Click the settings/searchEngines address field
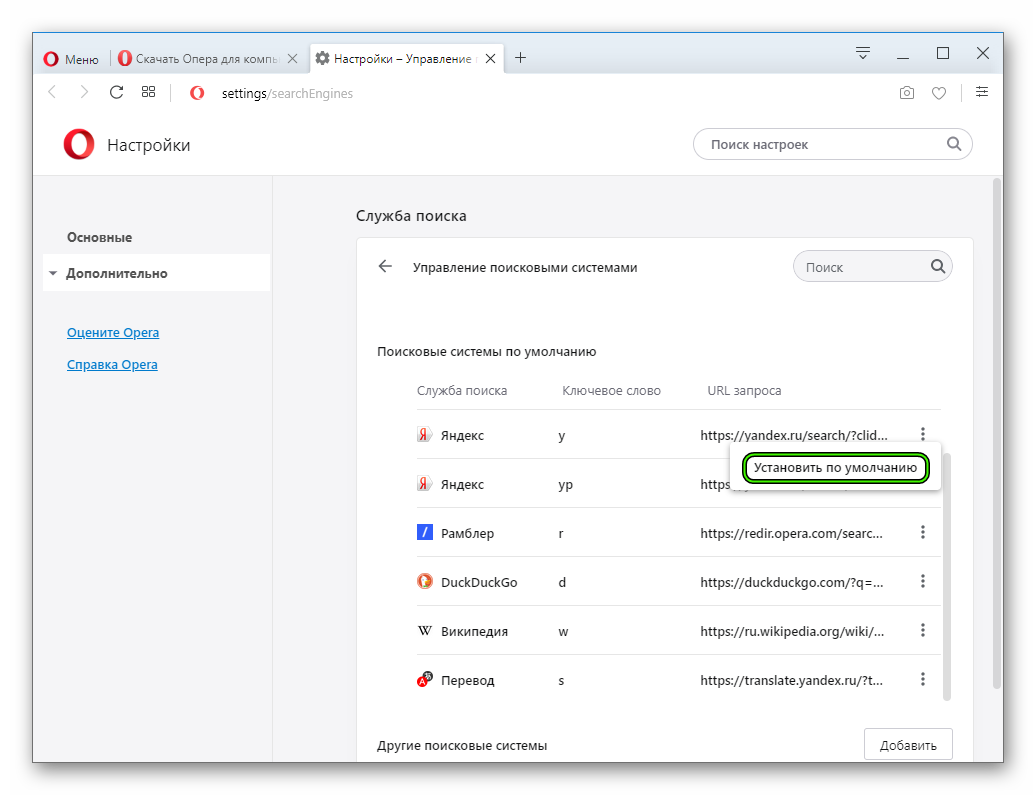1036x795 pixels. tap(287, 93)
